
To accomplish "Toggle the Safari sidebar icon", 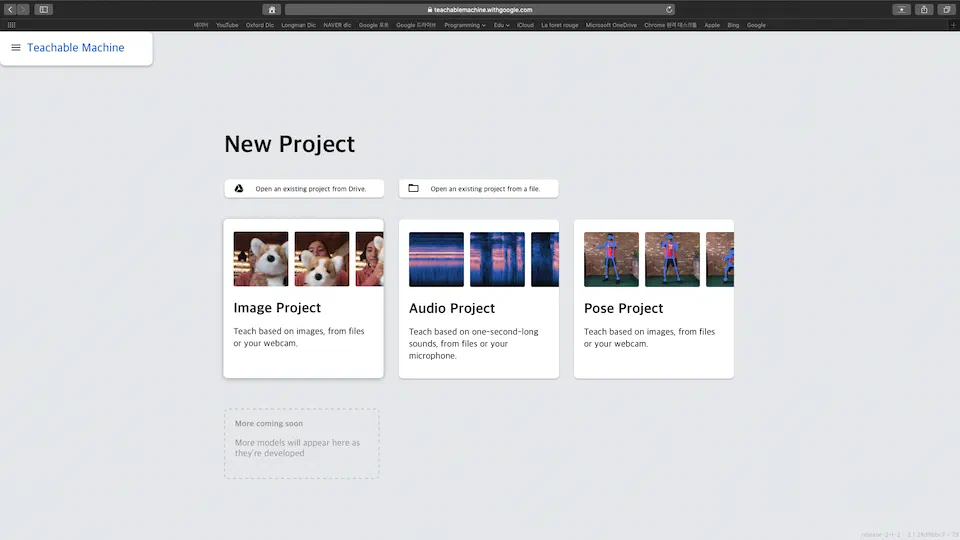I will [44, 9].
